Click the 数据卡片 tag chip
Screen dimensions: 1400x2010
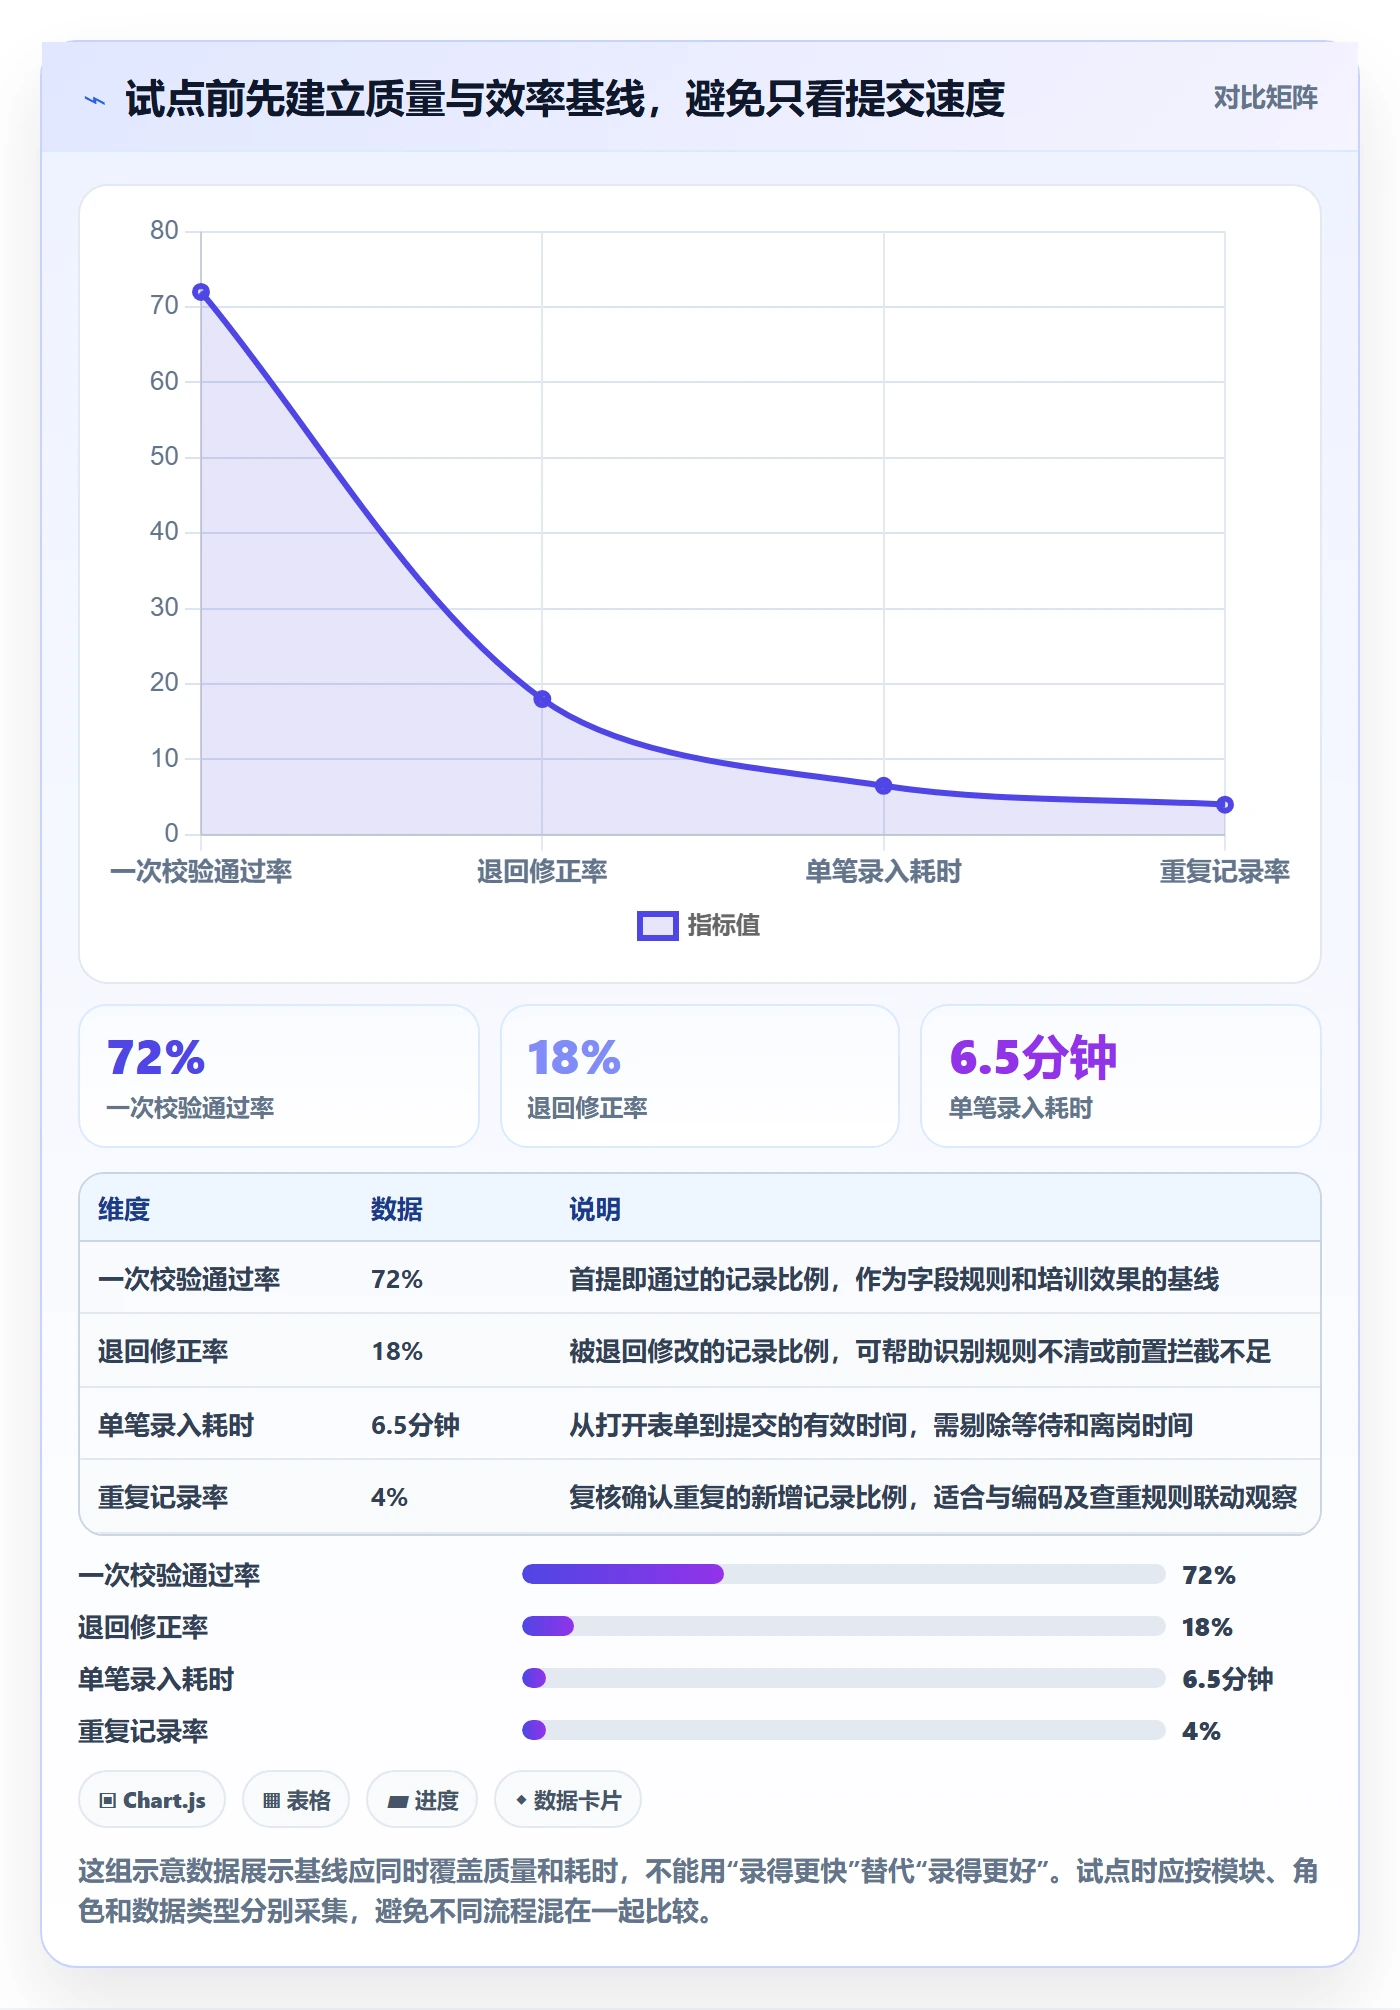tap(568, 1800)
